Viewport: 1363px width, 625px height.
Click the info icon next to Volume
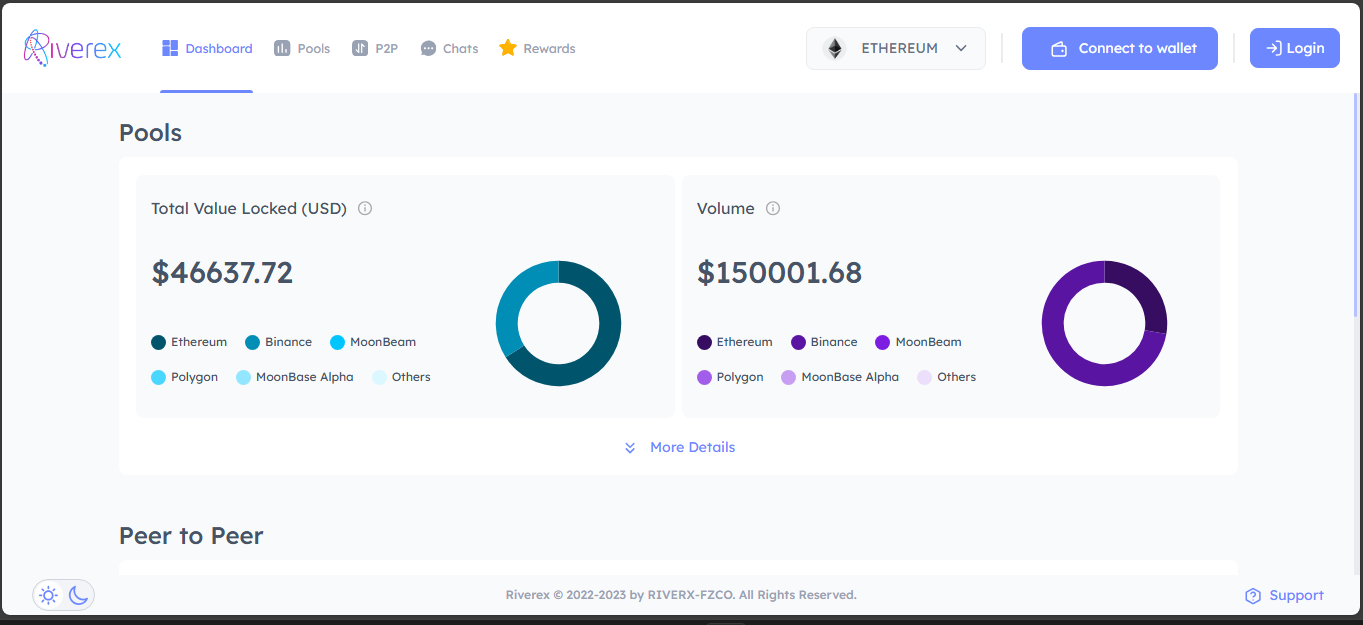click(773, 209)
